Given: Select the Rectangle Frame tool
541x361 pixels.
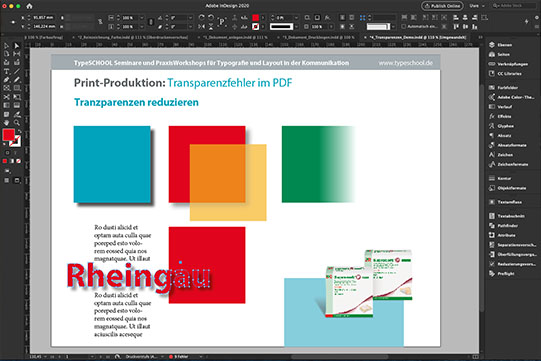Looking at the screenshot, I should (x=7, y=88).
